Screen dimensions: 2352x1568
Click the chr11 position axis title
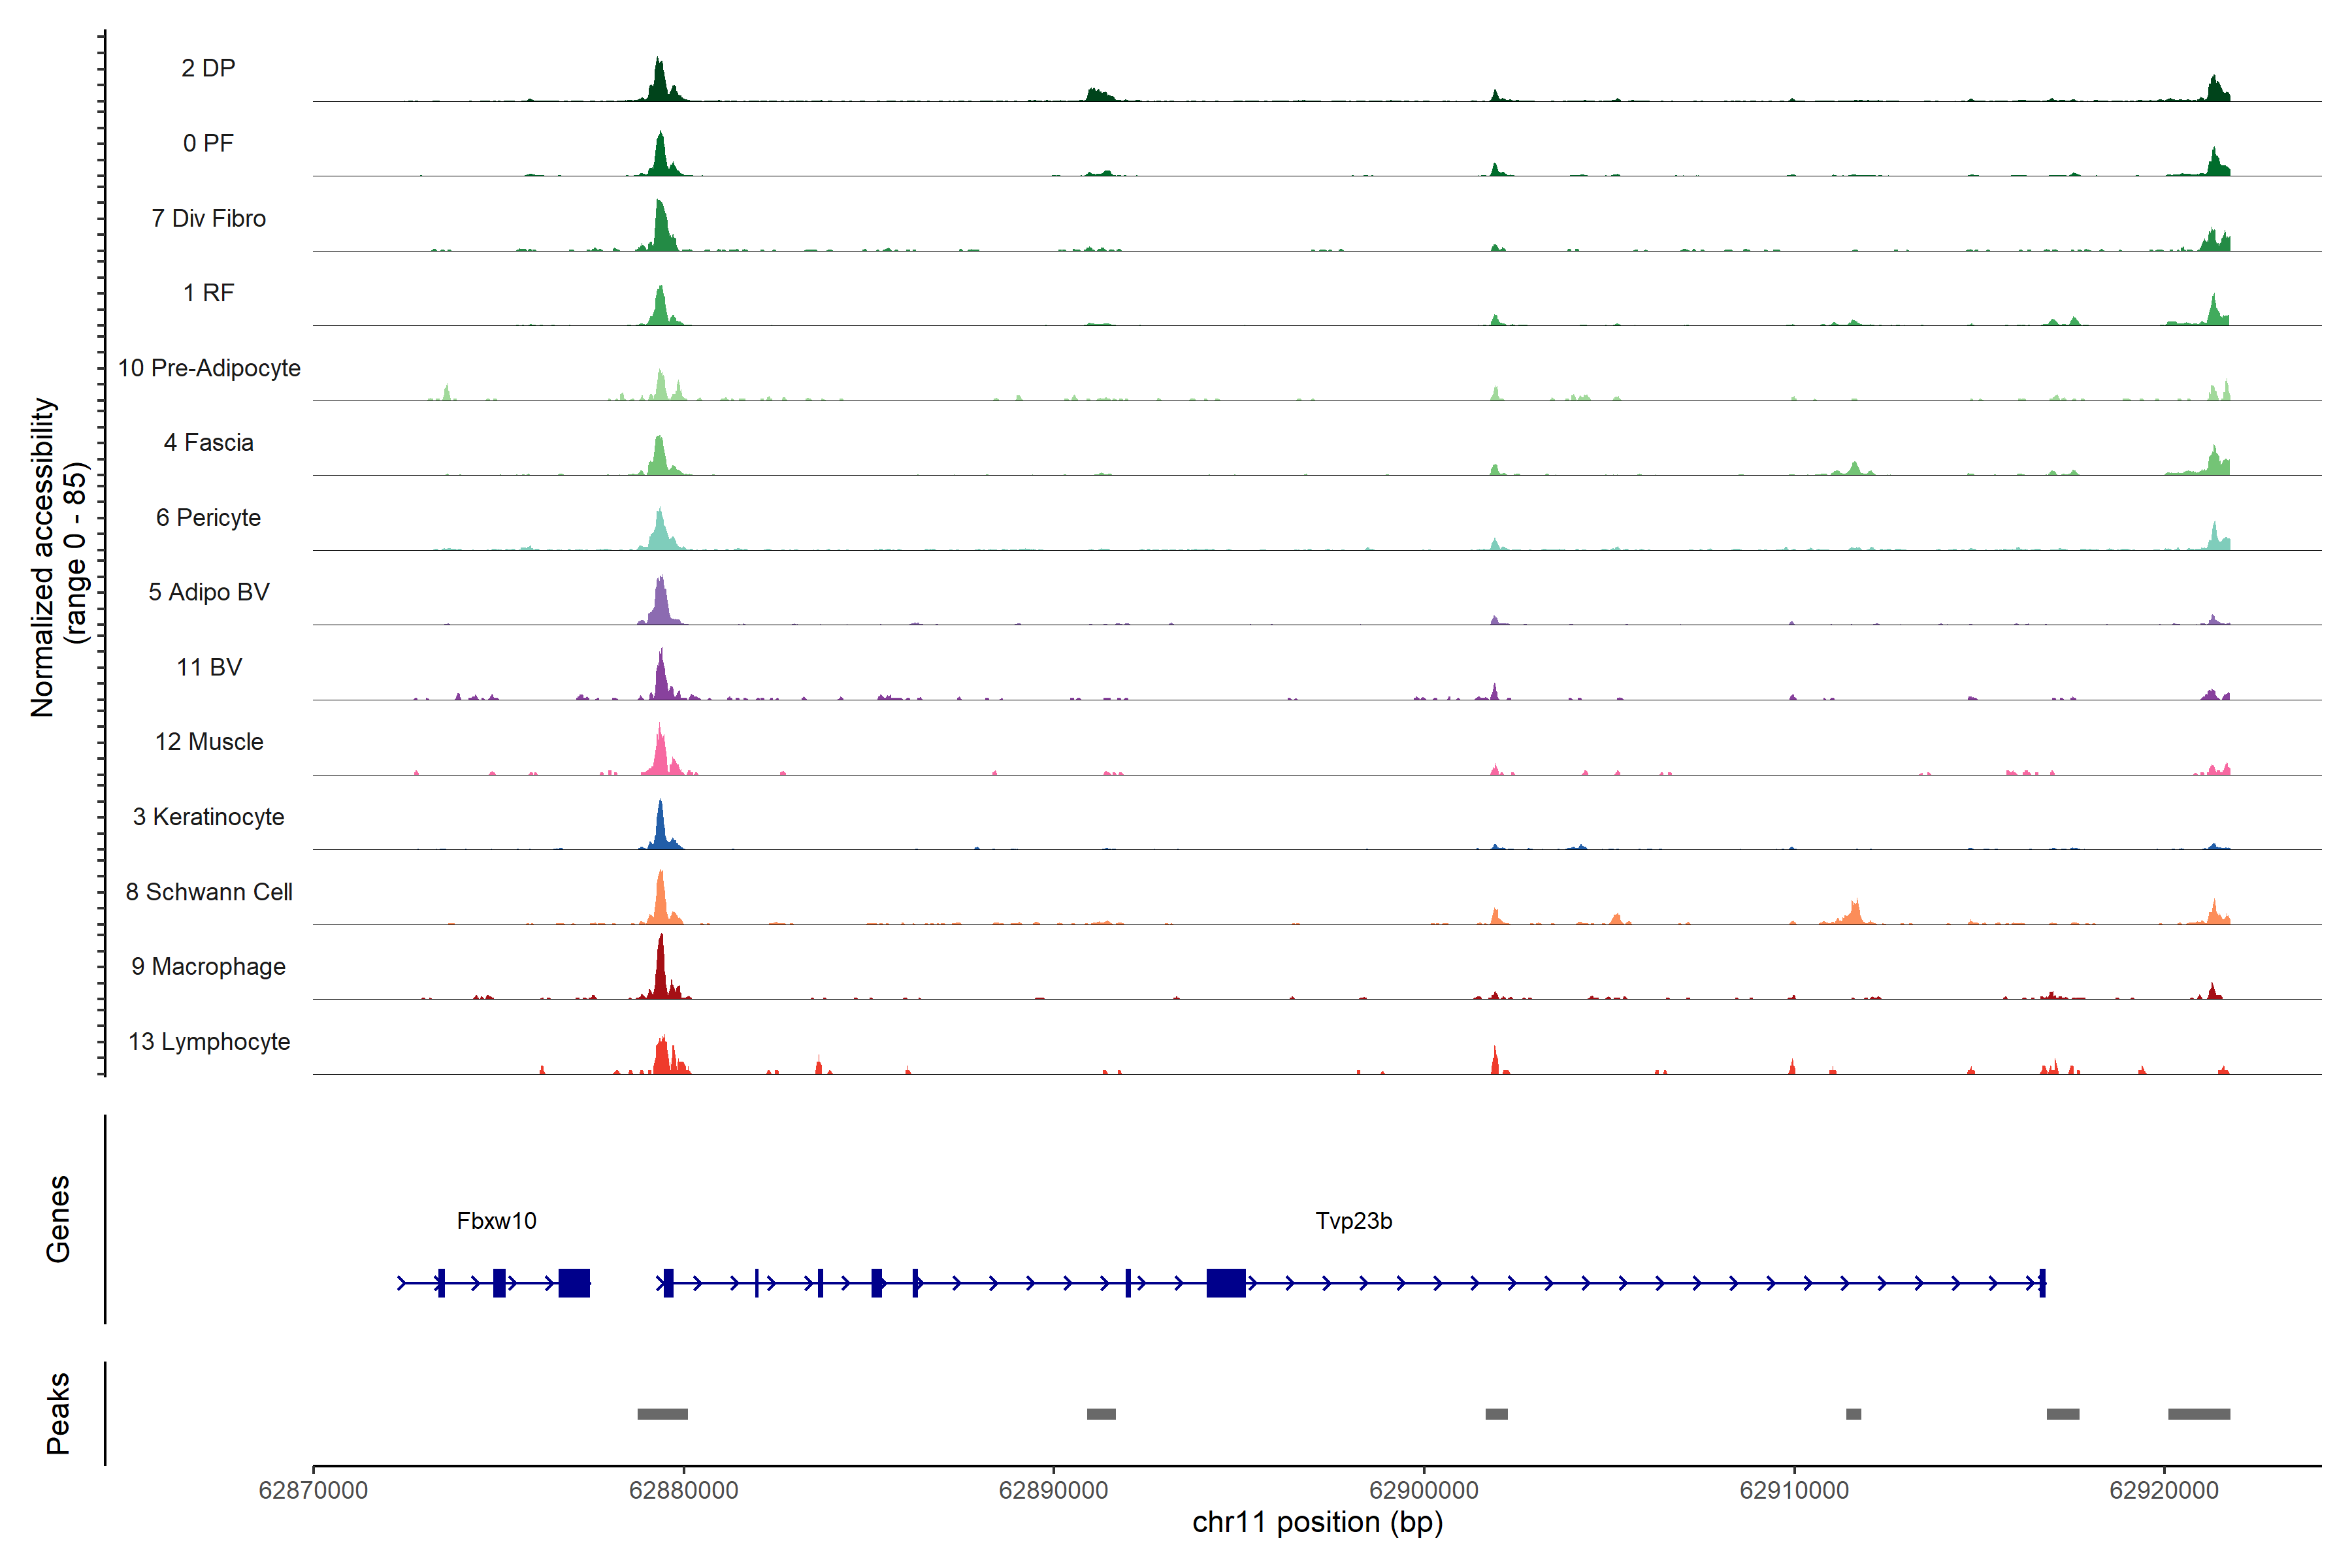1317,1523
